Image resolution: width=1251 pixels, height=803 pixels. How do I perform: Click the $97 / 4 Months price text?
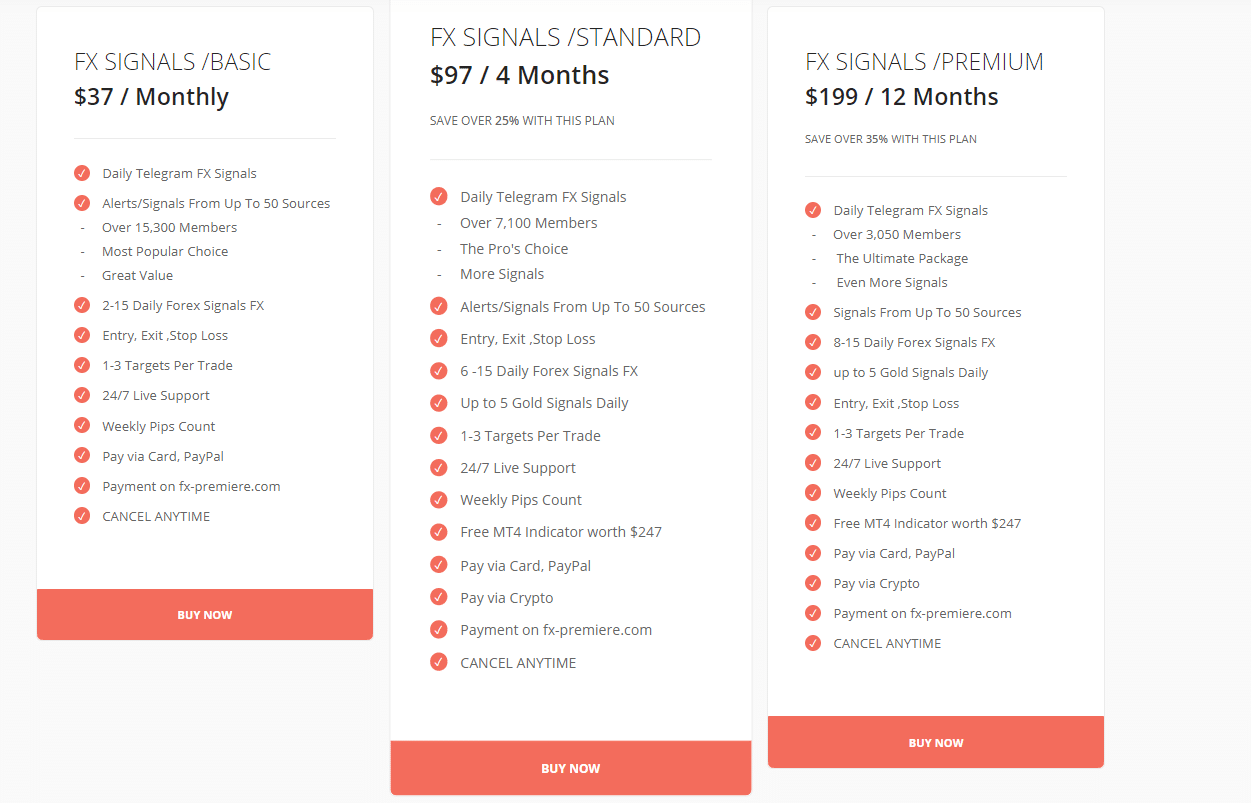(x=519, y=75)
